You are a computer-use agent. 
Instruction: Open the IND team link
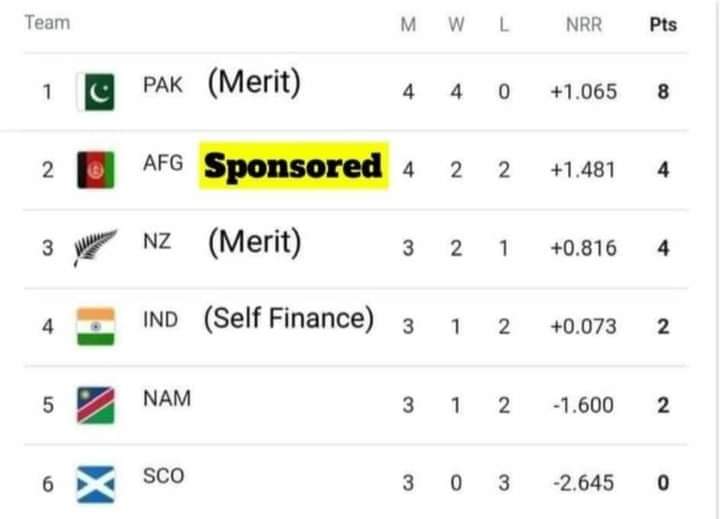(160, 320)
